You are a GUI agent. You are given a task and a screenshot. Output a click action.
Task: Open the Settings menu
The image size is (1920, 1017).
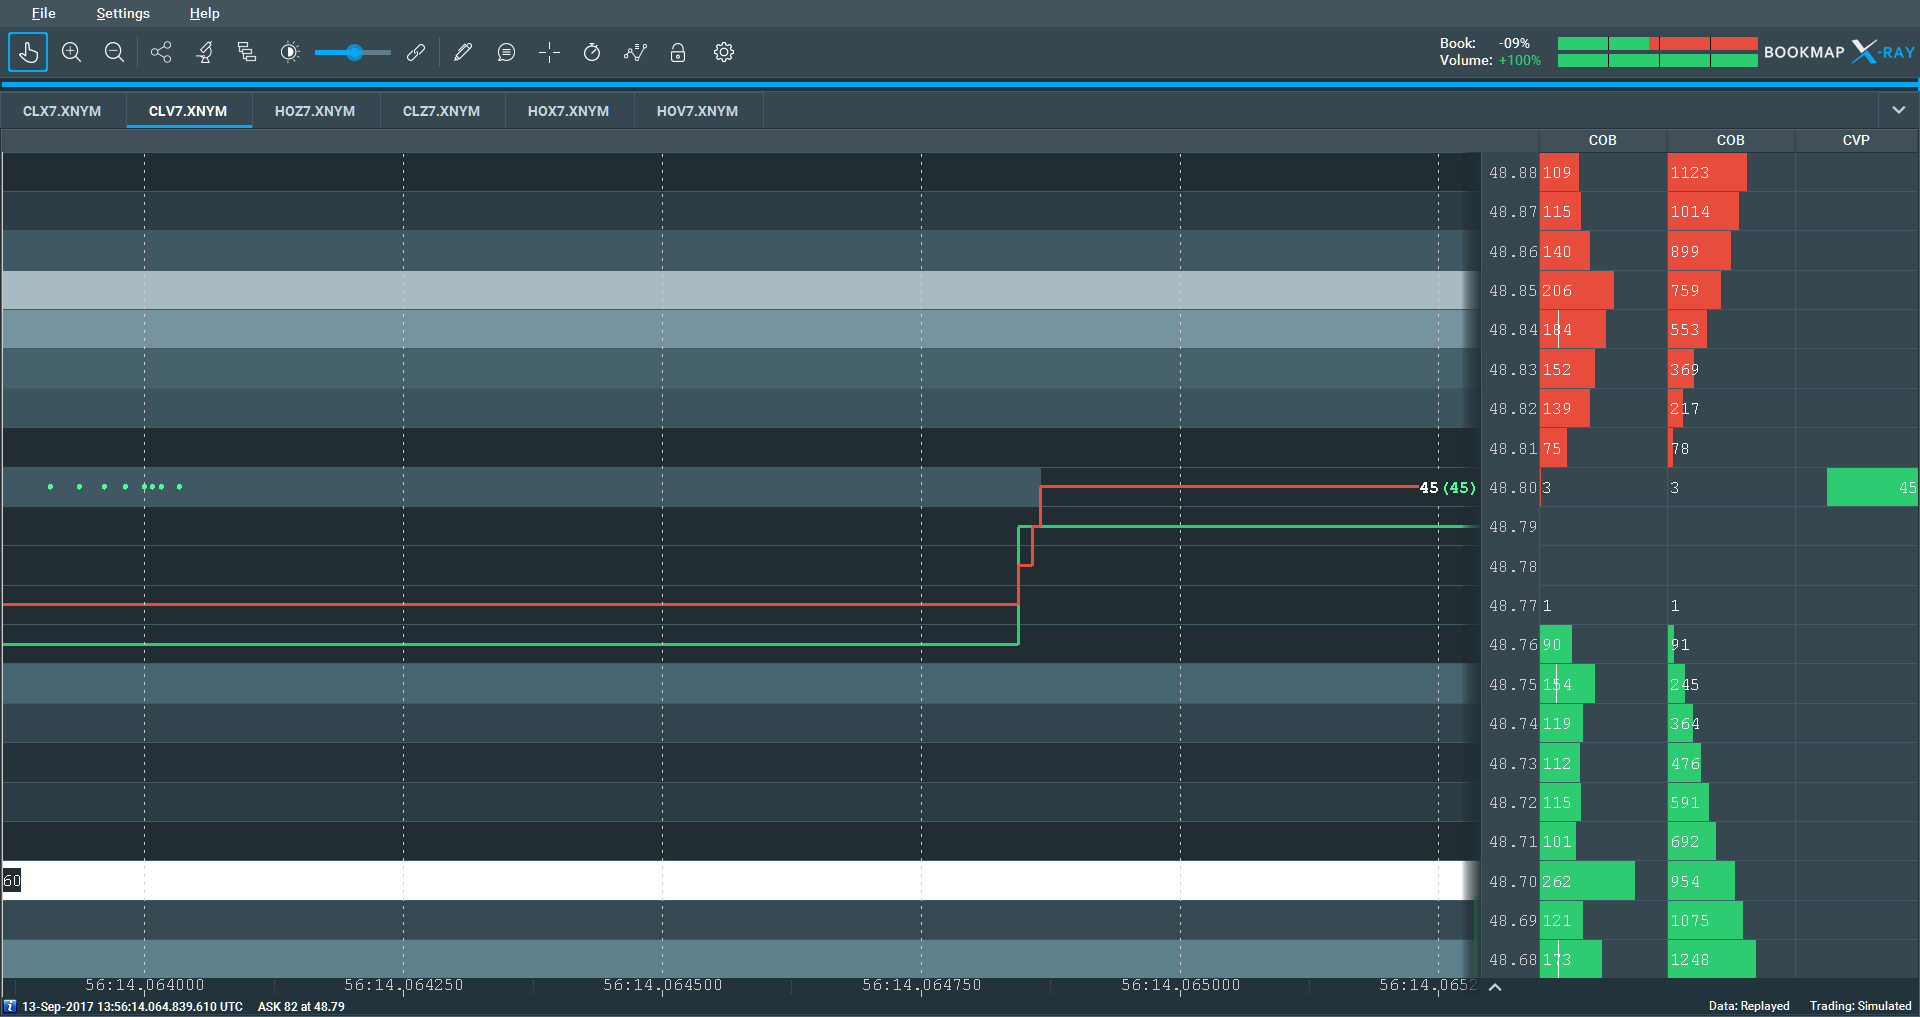coord(123,13)
